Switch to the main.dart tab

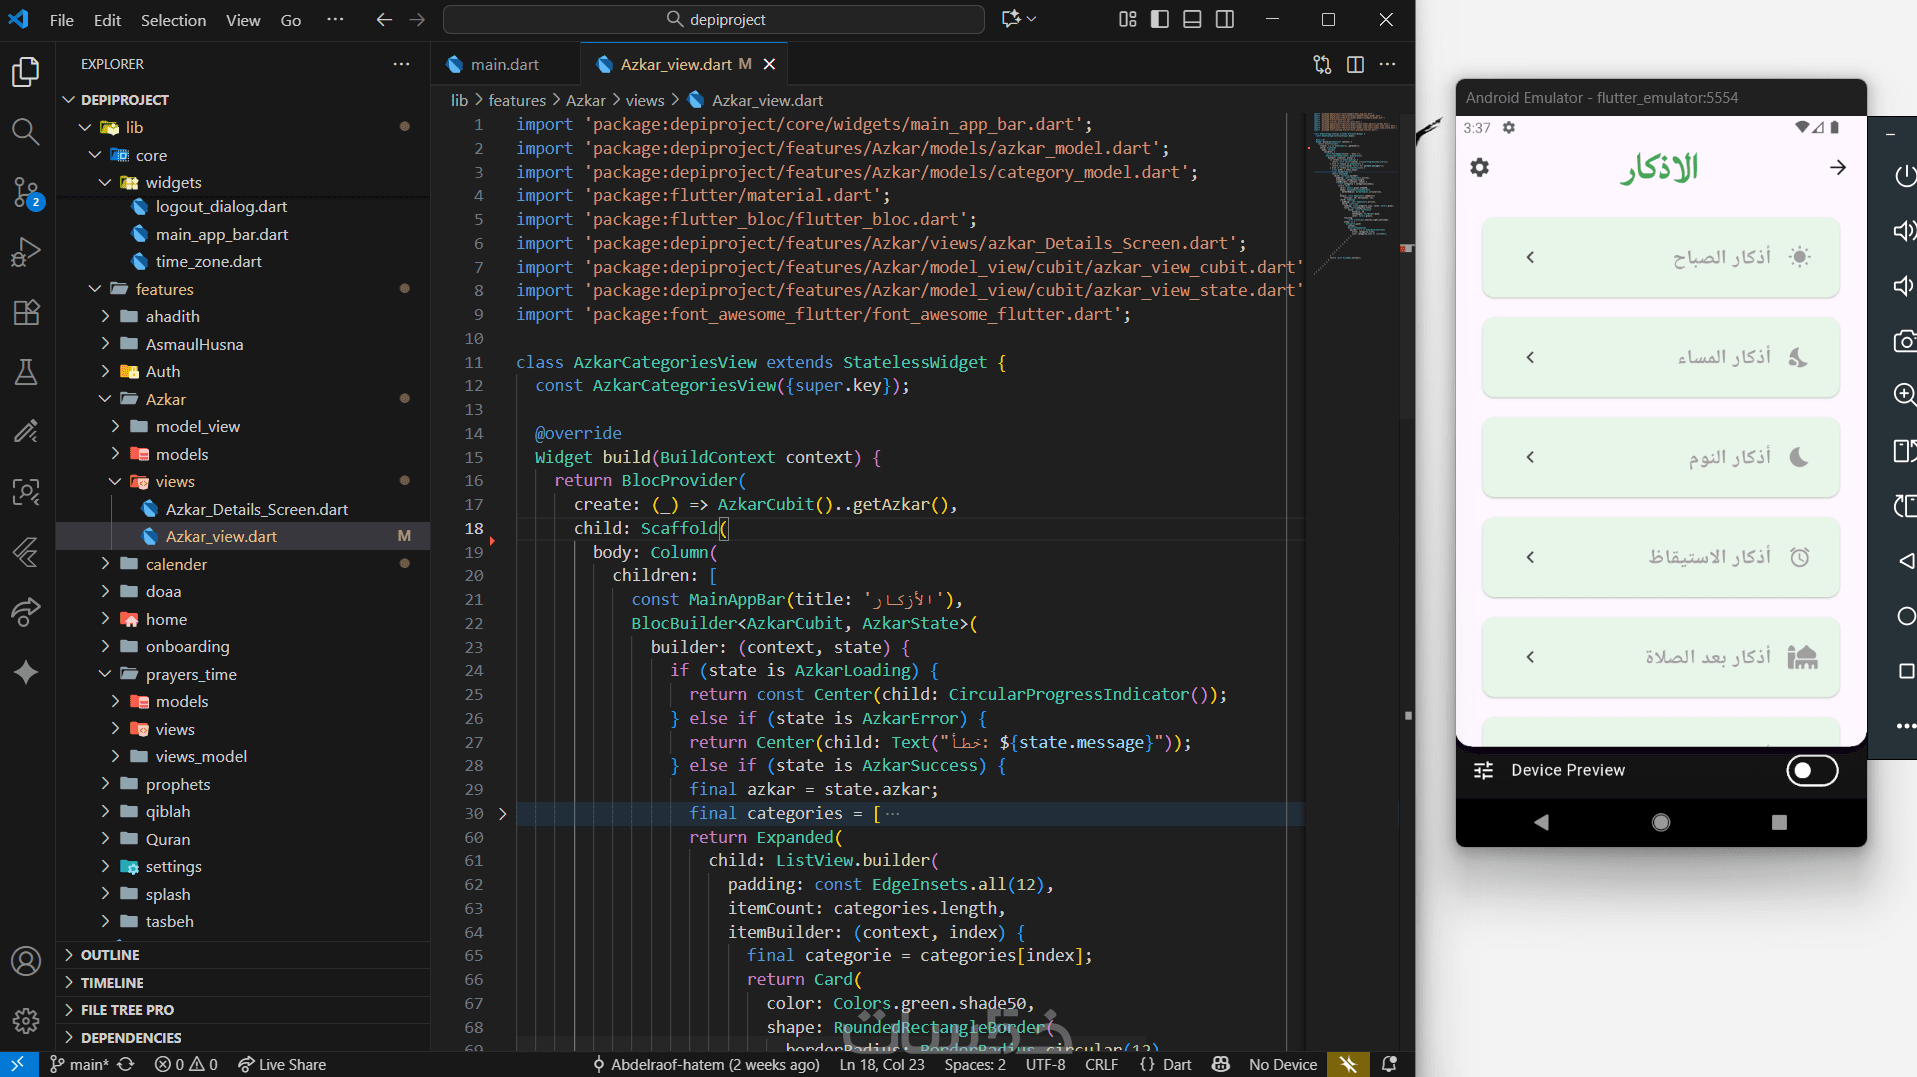point(505,64)
